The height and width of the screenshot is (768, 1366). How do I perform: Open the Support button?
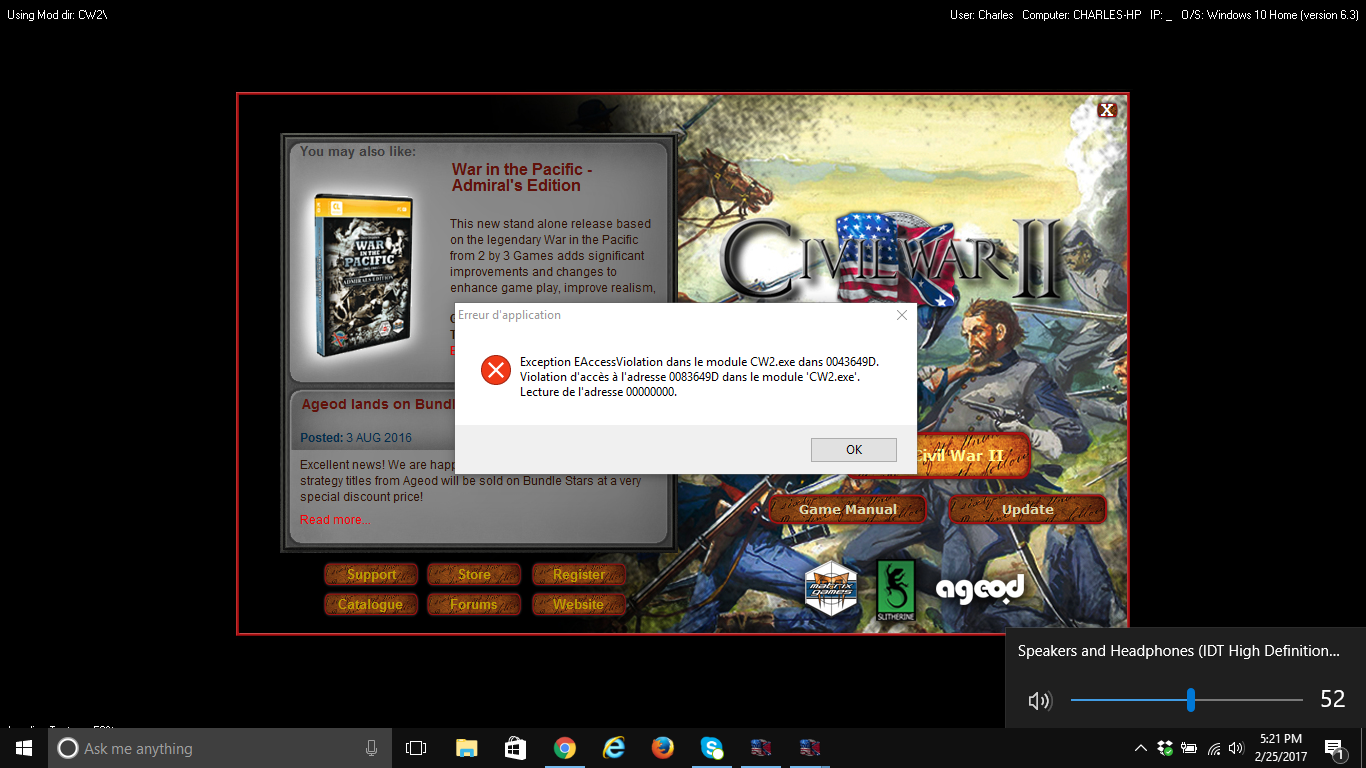(371, 574)
